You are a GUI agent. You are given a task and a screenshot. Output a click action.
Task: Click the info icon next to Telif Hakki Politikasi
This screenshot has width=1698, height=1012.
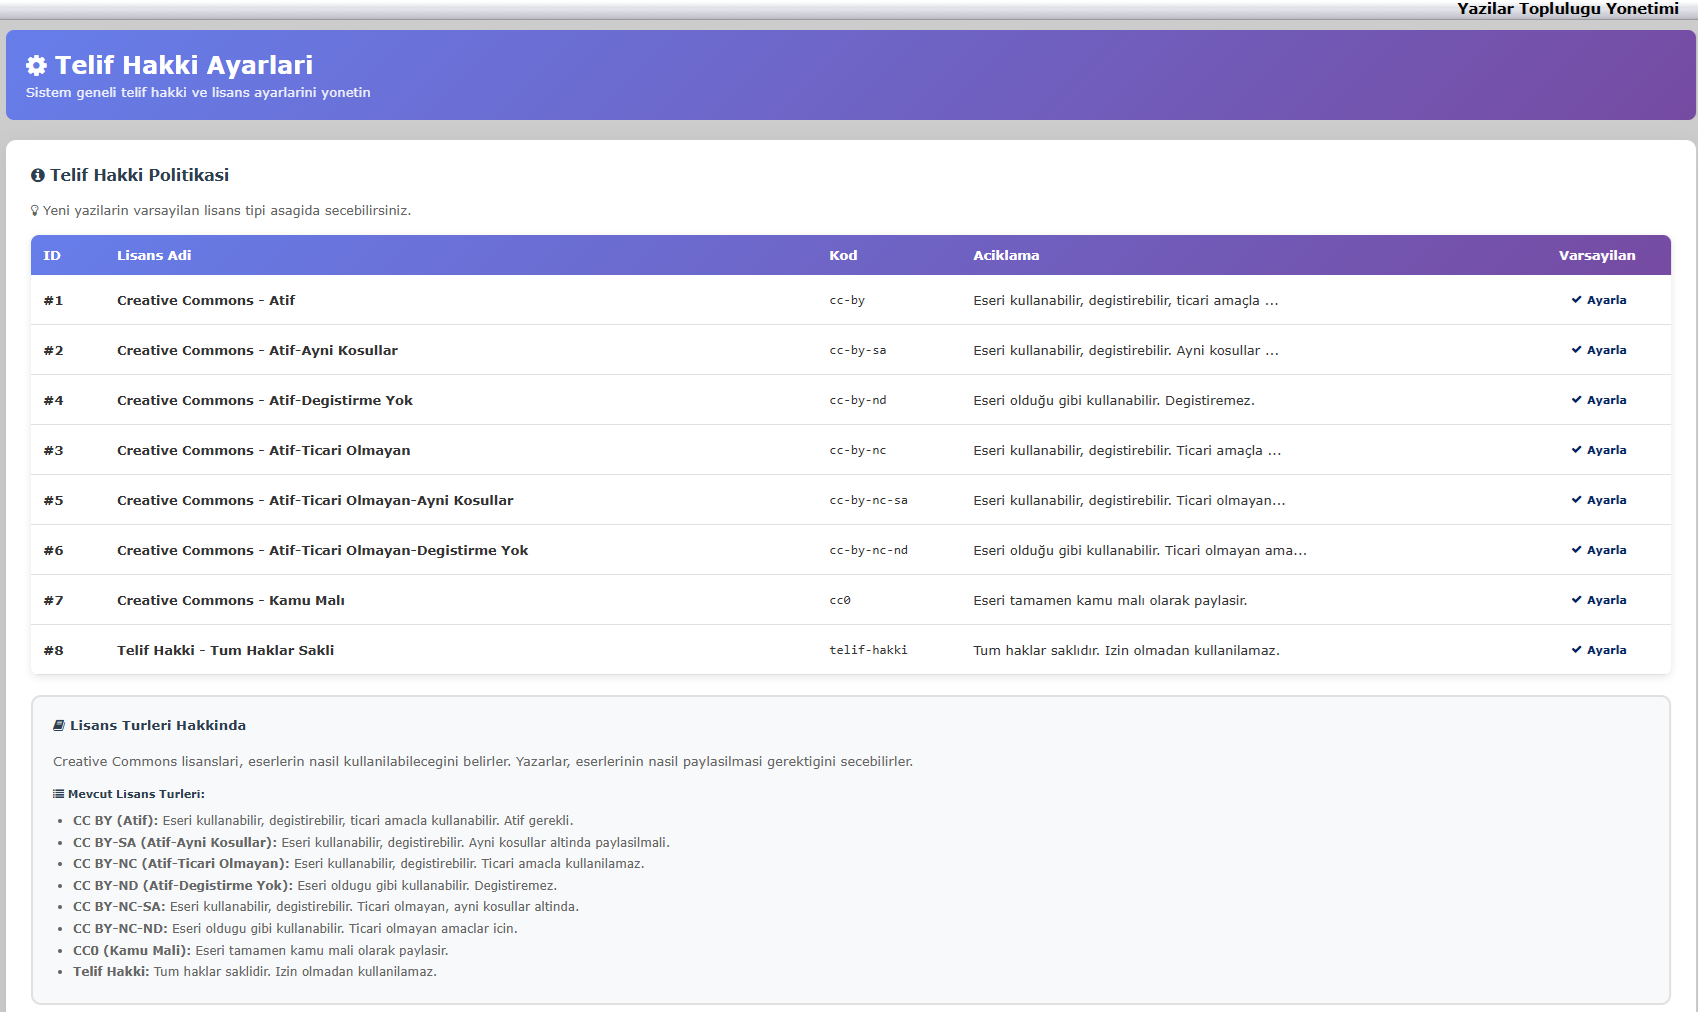pos(39,174)
